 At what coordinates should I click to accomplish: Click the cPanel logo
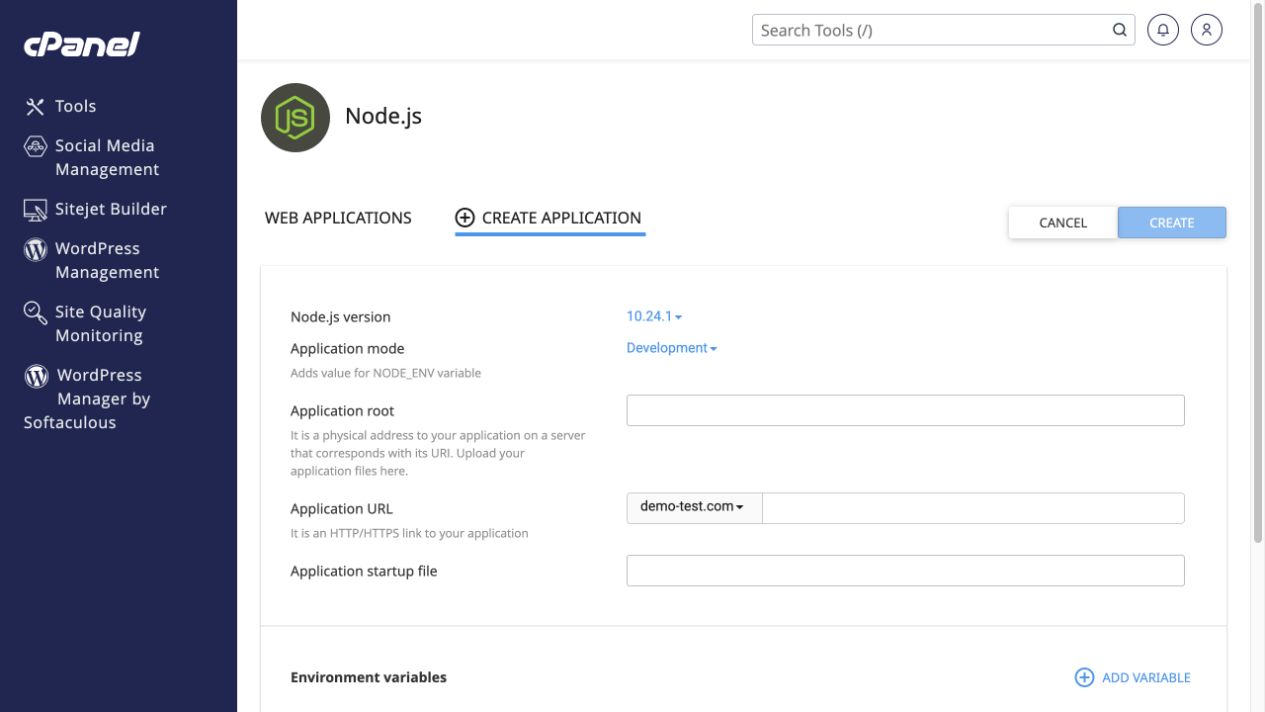(81, 45)
